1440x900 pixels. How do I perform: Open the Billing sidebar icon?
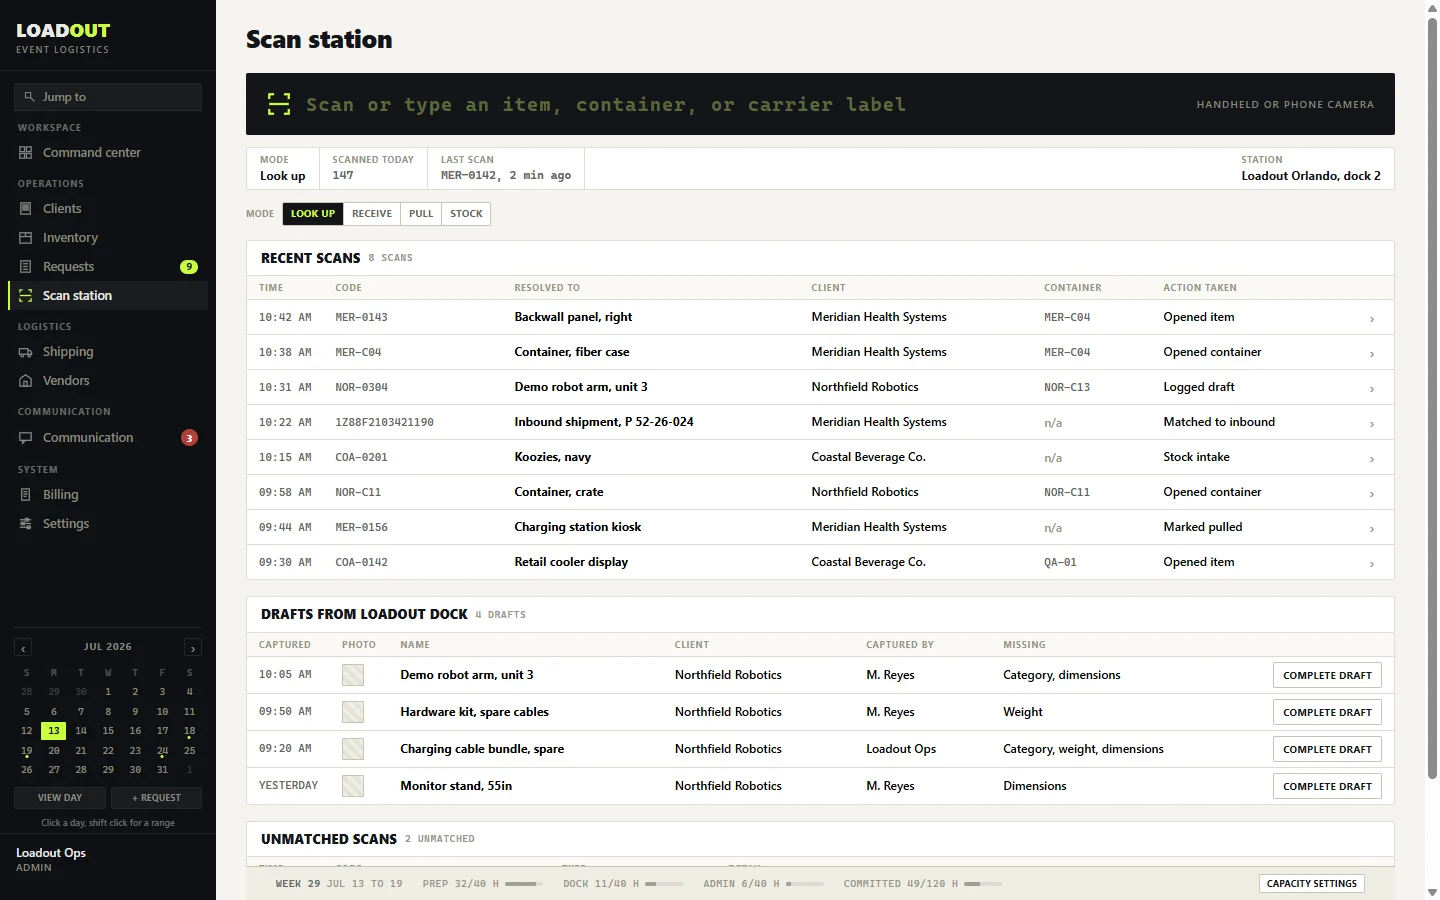point(26,495)
